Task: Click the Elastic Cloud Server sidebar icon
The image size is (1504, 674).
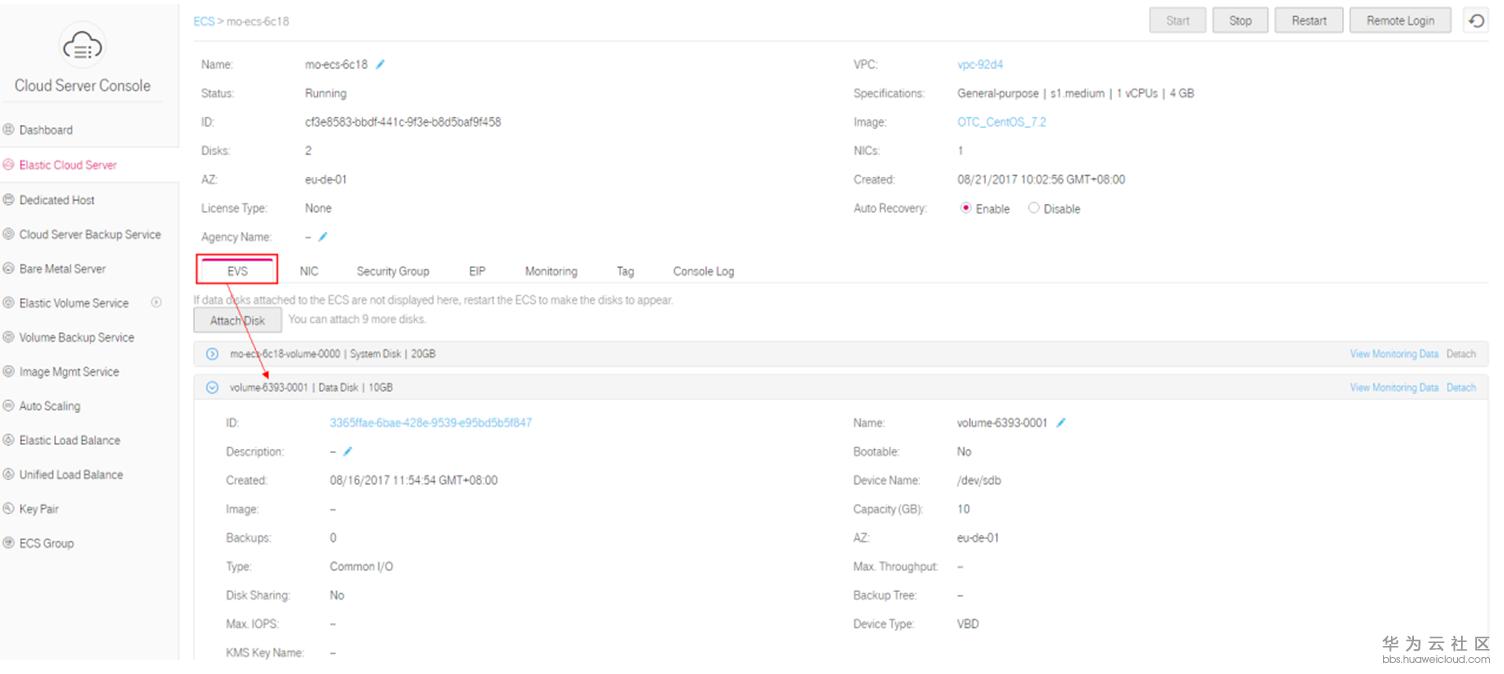Action: tap(9, 165)
